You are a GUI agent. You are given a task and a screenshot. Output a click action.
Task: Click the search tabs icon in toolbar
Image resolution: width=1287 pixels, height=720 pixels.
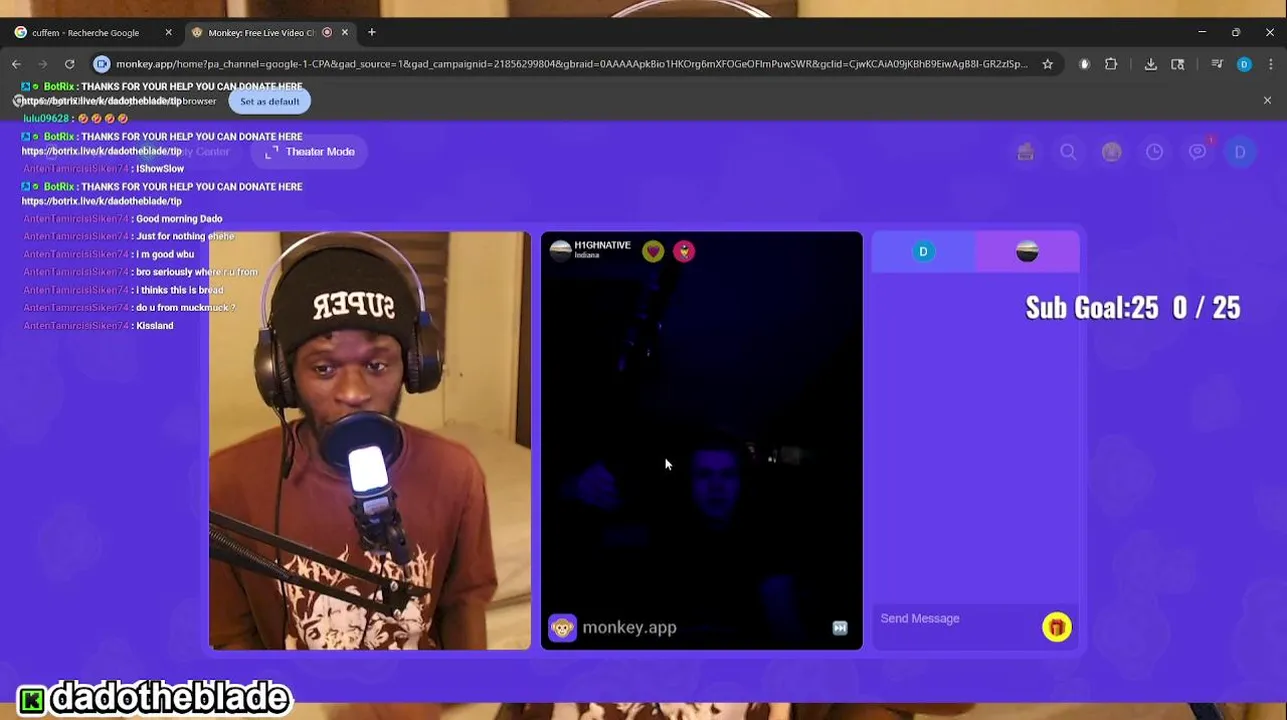pos(1178,64)
